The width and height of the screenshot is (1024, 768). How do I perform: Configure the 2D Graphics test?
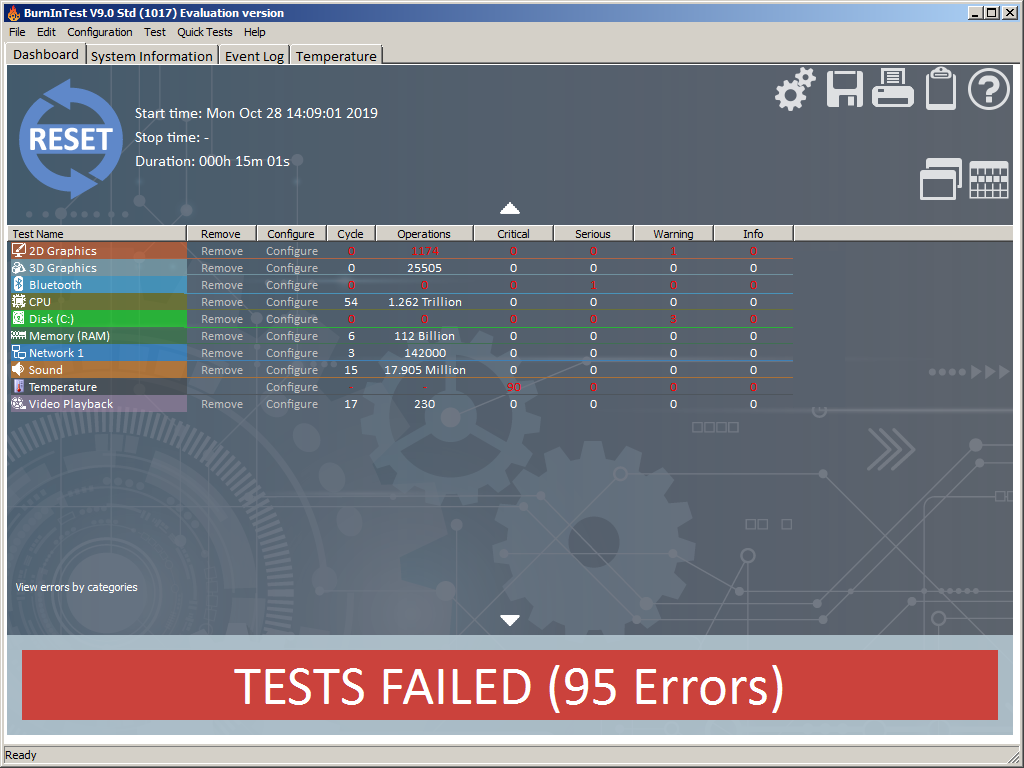coord(292,251)
